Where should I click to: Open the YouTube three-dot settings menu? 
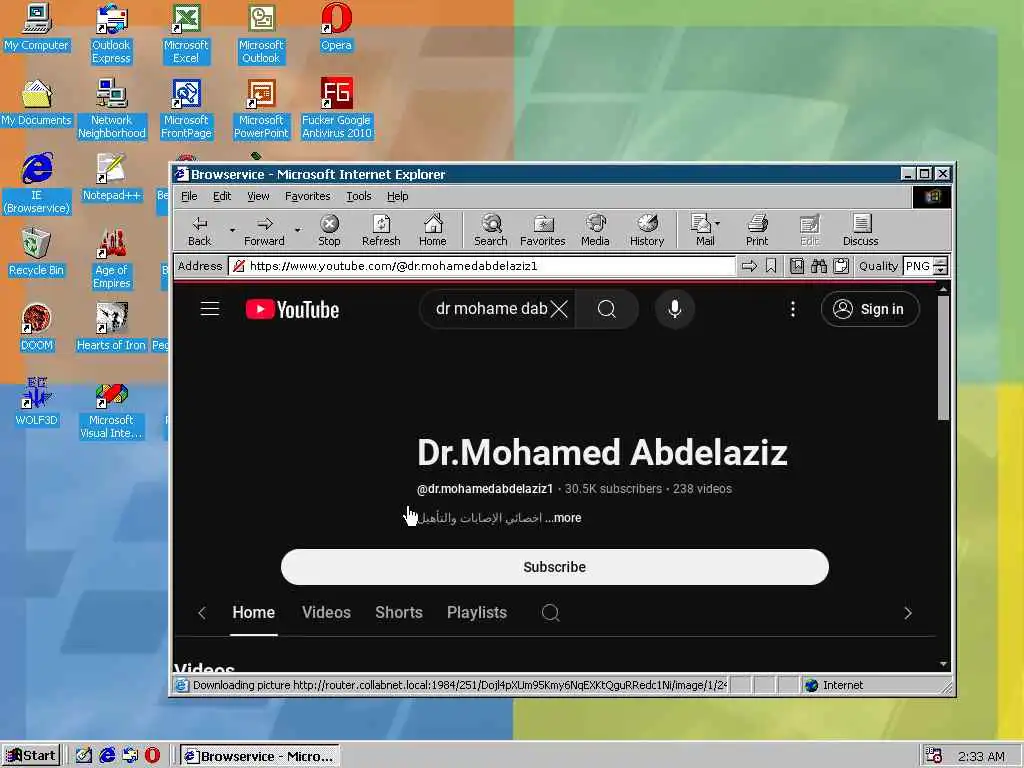click(793, 309)
